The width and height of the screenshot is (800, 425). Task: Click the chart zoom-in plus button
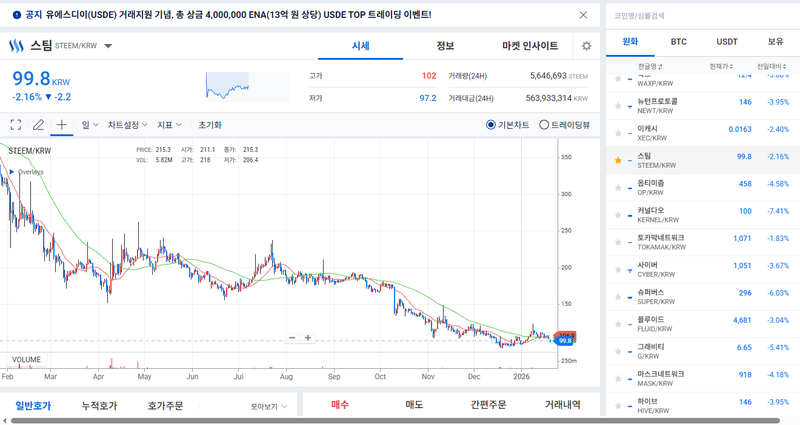tap(308, 338)
